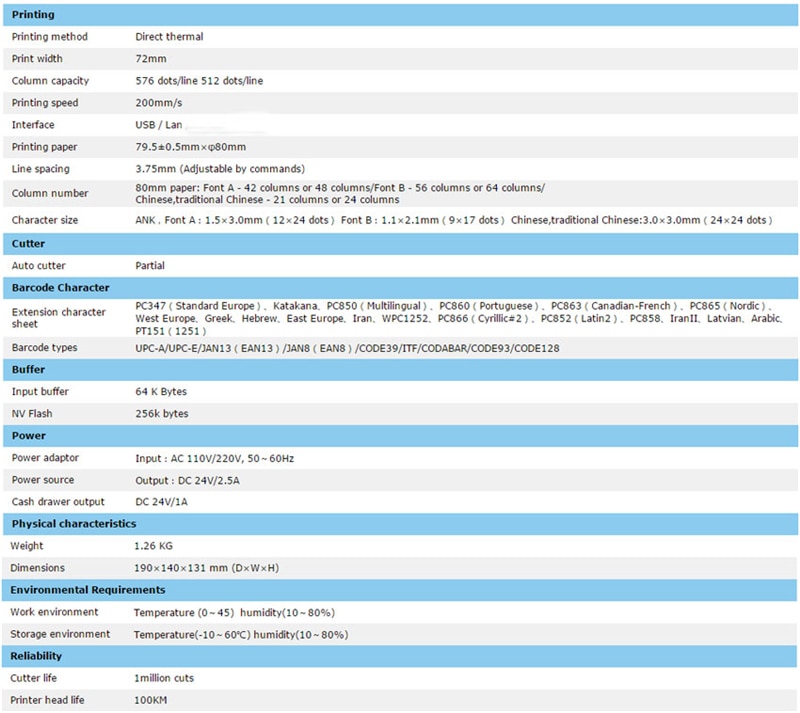
Task: Select the 'Dimensions' label
Action: tap(37, 568)
